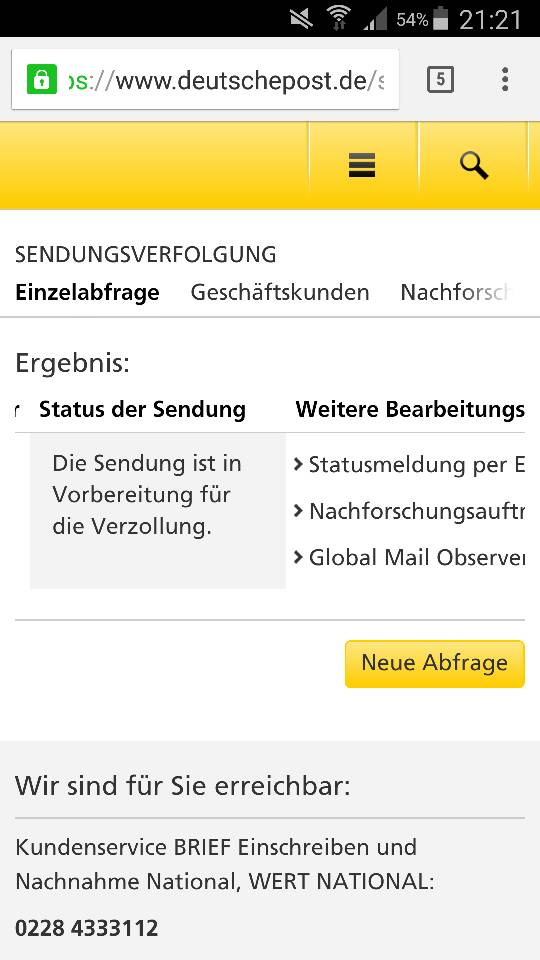Tap the deutschepost.de address bar
The image size is (540, 960).
click(x=205, y=80)
